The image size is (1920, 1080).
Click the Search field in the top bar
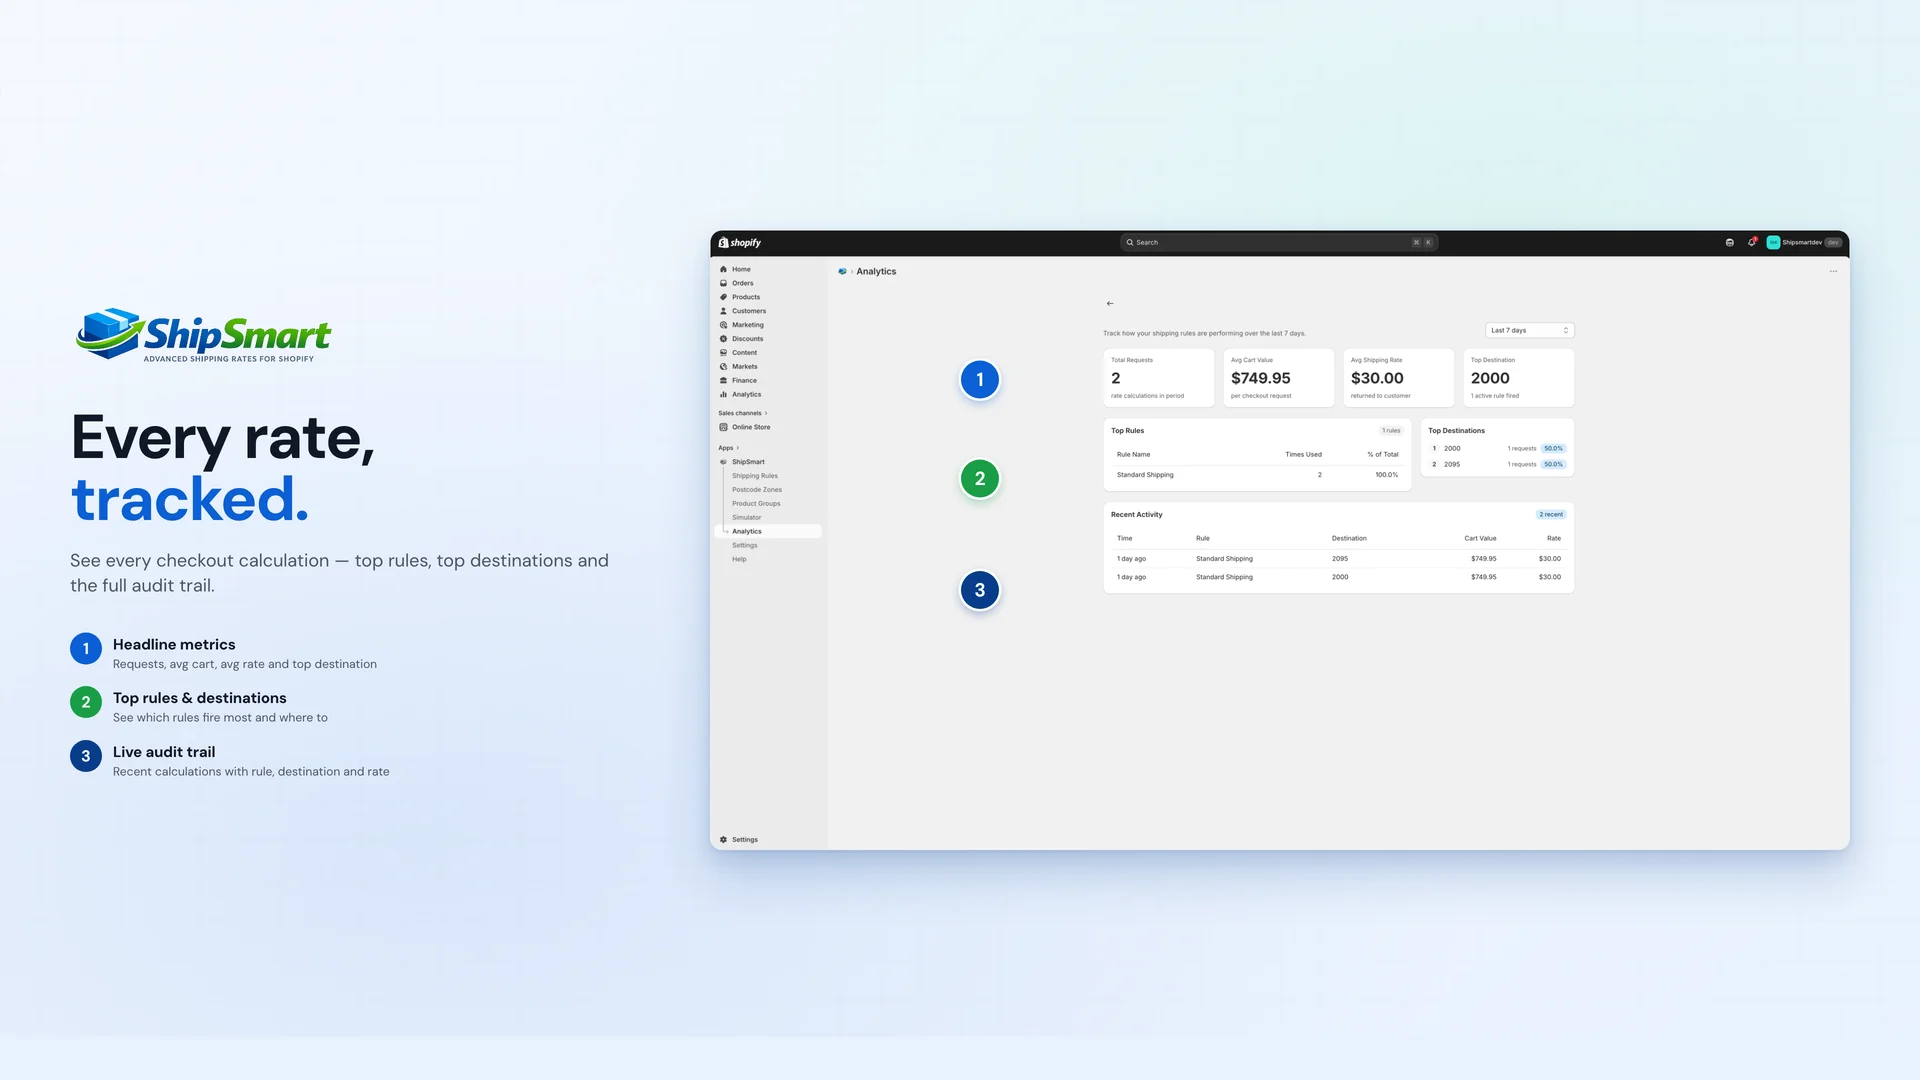click(x=1278, y=243)
